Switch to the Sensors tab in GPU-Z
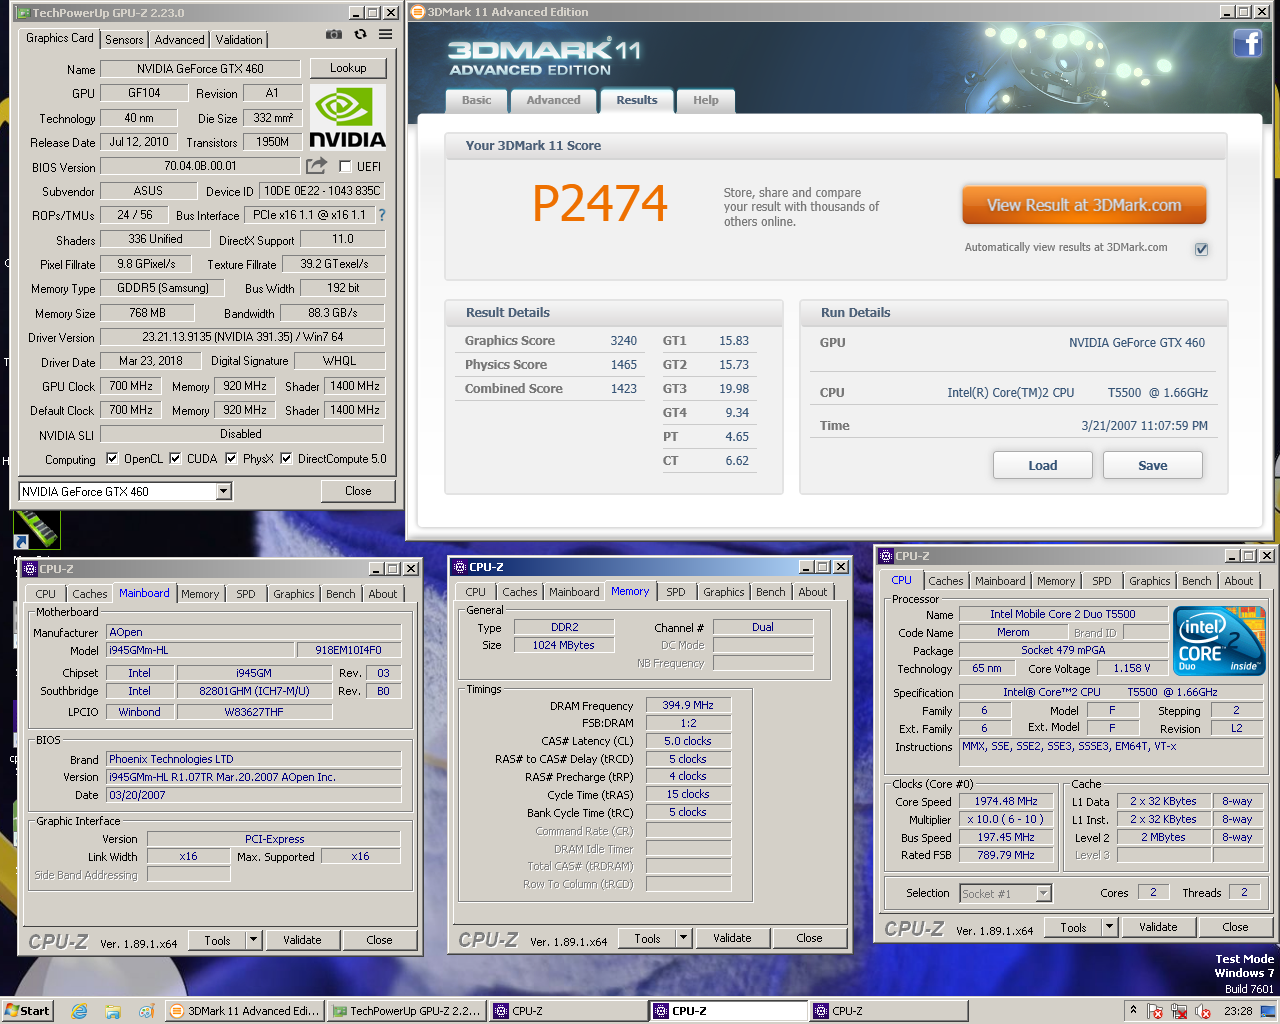The width and height of the screenshot is (1280, 1024). [124, 40]
